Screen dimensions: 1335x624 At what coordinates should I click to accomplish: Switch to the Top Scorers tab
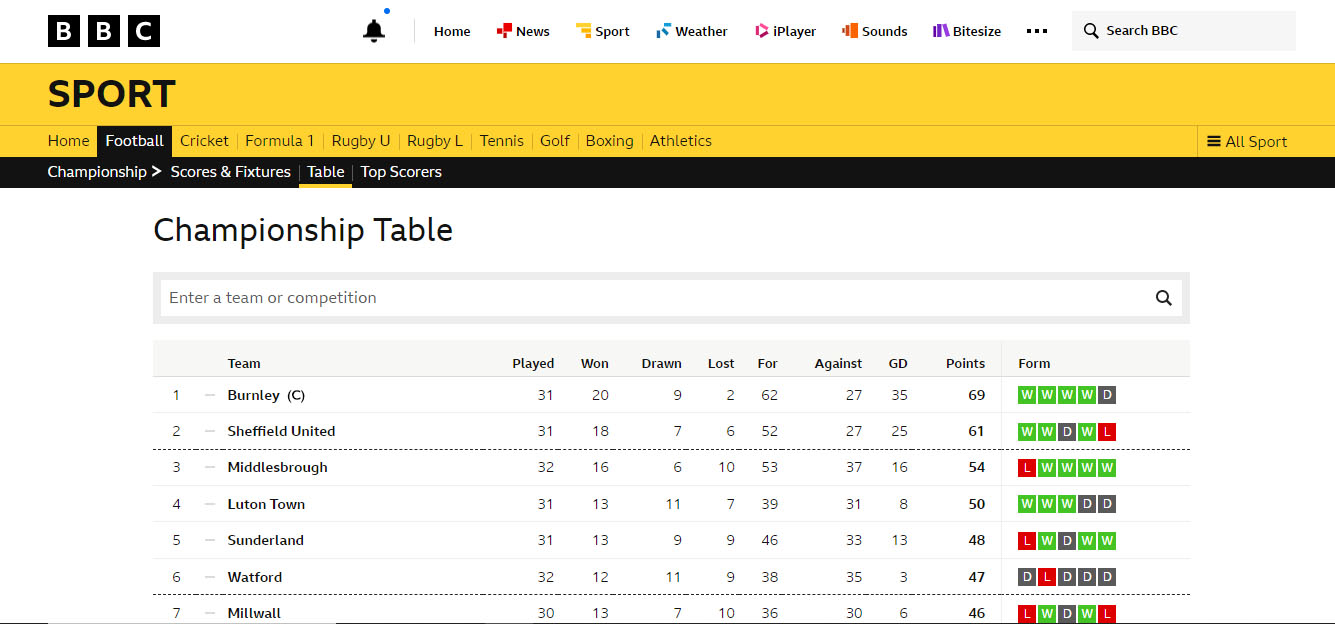401,172
